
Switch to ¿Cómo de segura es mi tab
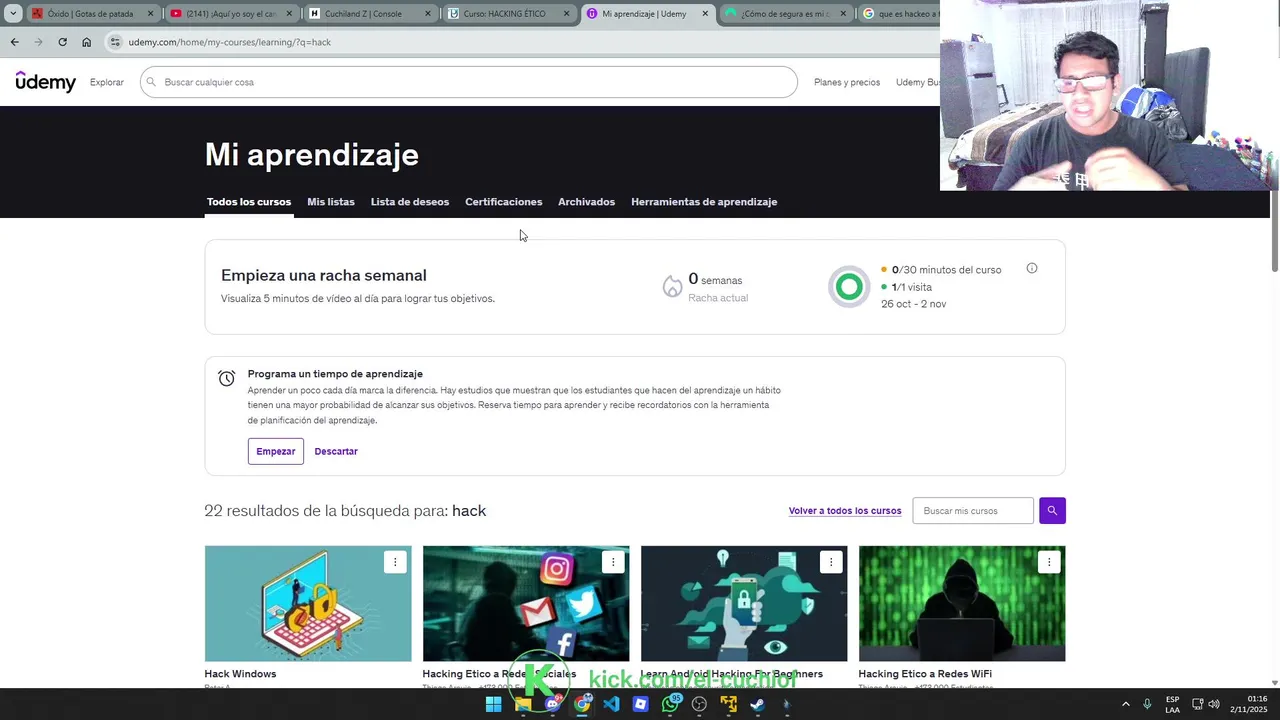pyautogui.click(x=786, y=14)
